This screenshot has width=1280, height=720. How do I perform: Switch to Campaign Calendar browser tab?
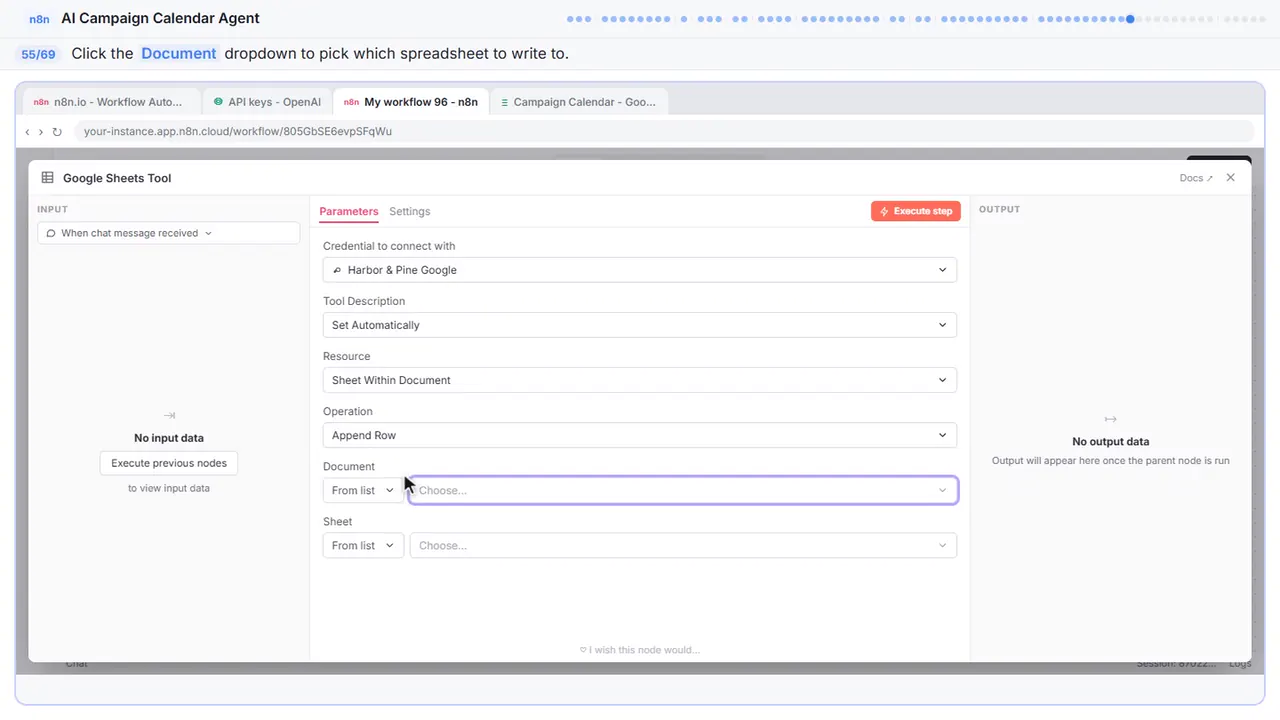click(579, 102)
